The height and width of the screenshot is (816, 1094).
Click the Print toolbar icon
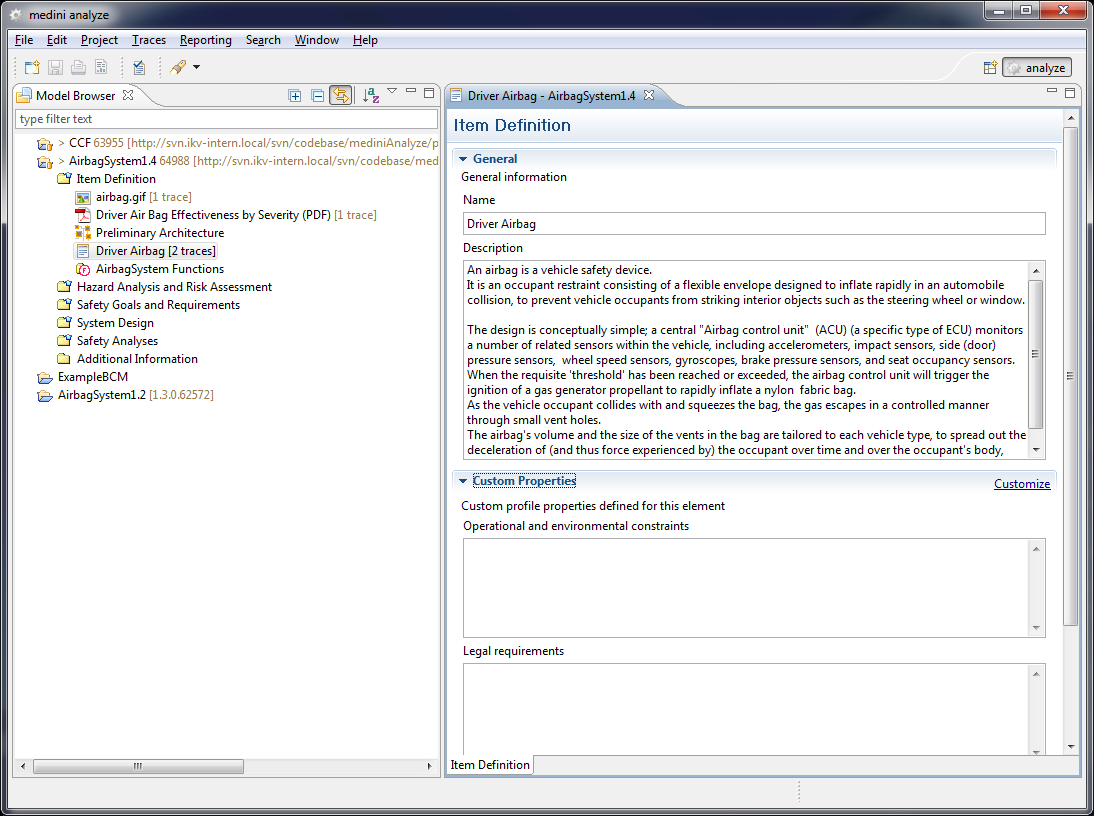click(79, 67)
